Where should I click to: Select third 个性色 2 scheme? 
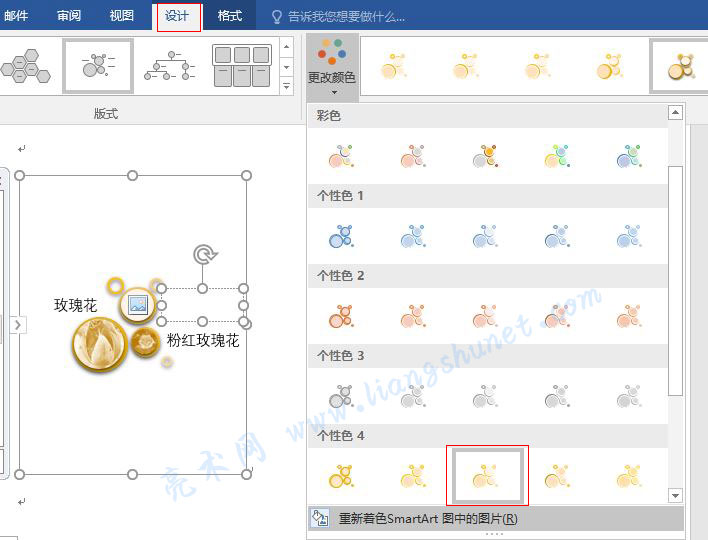pos(485,316)
